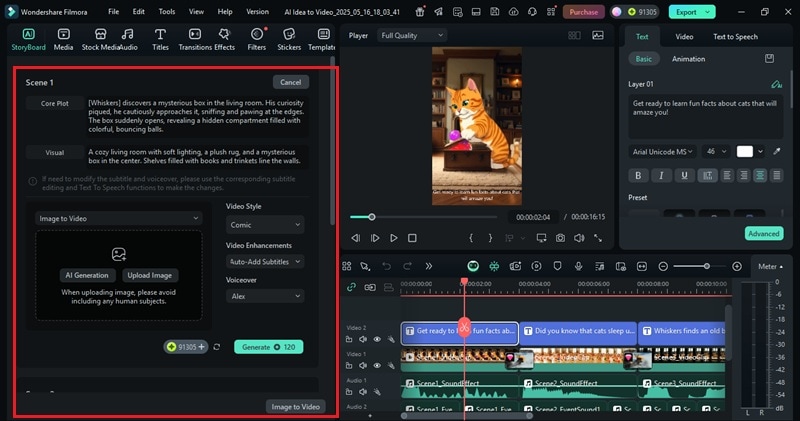
Task: Expand the text color dropdown arrow
Action: click(x=760, y=152)
